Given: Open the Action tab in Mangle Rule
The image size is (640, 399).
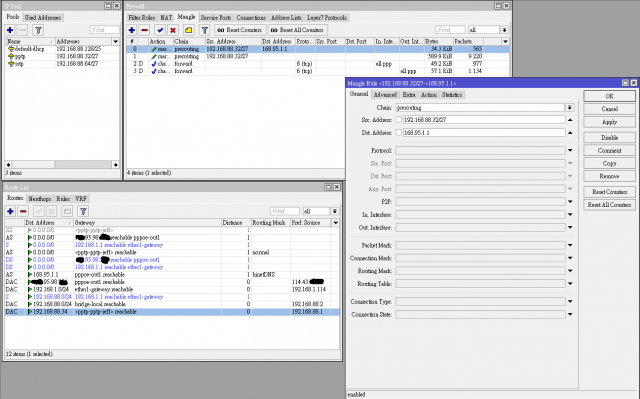Looking at the screenshot, I should pos(429,95).
